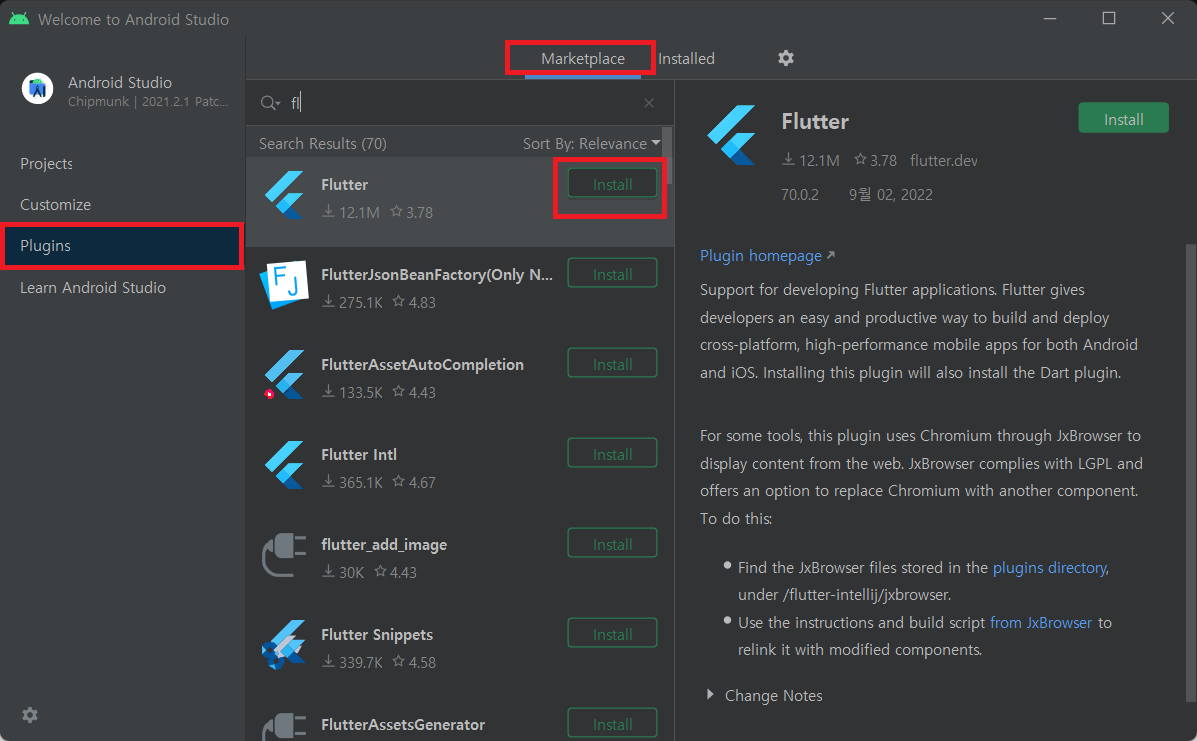Open the from JxBrowser link
The width and height of the screenshot is (1197, 741).
[1041, 623]
